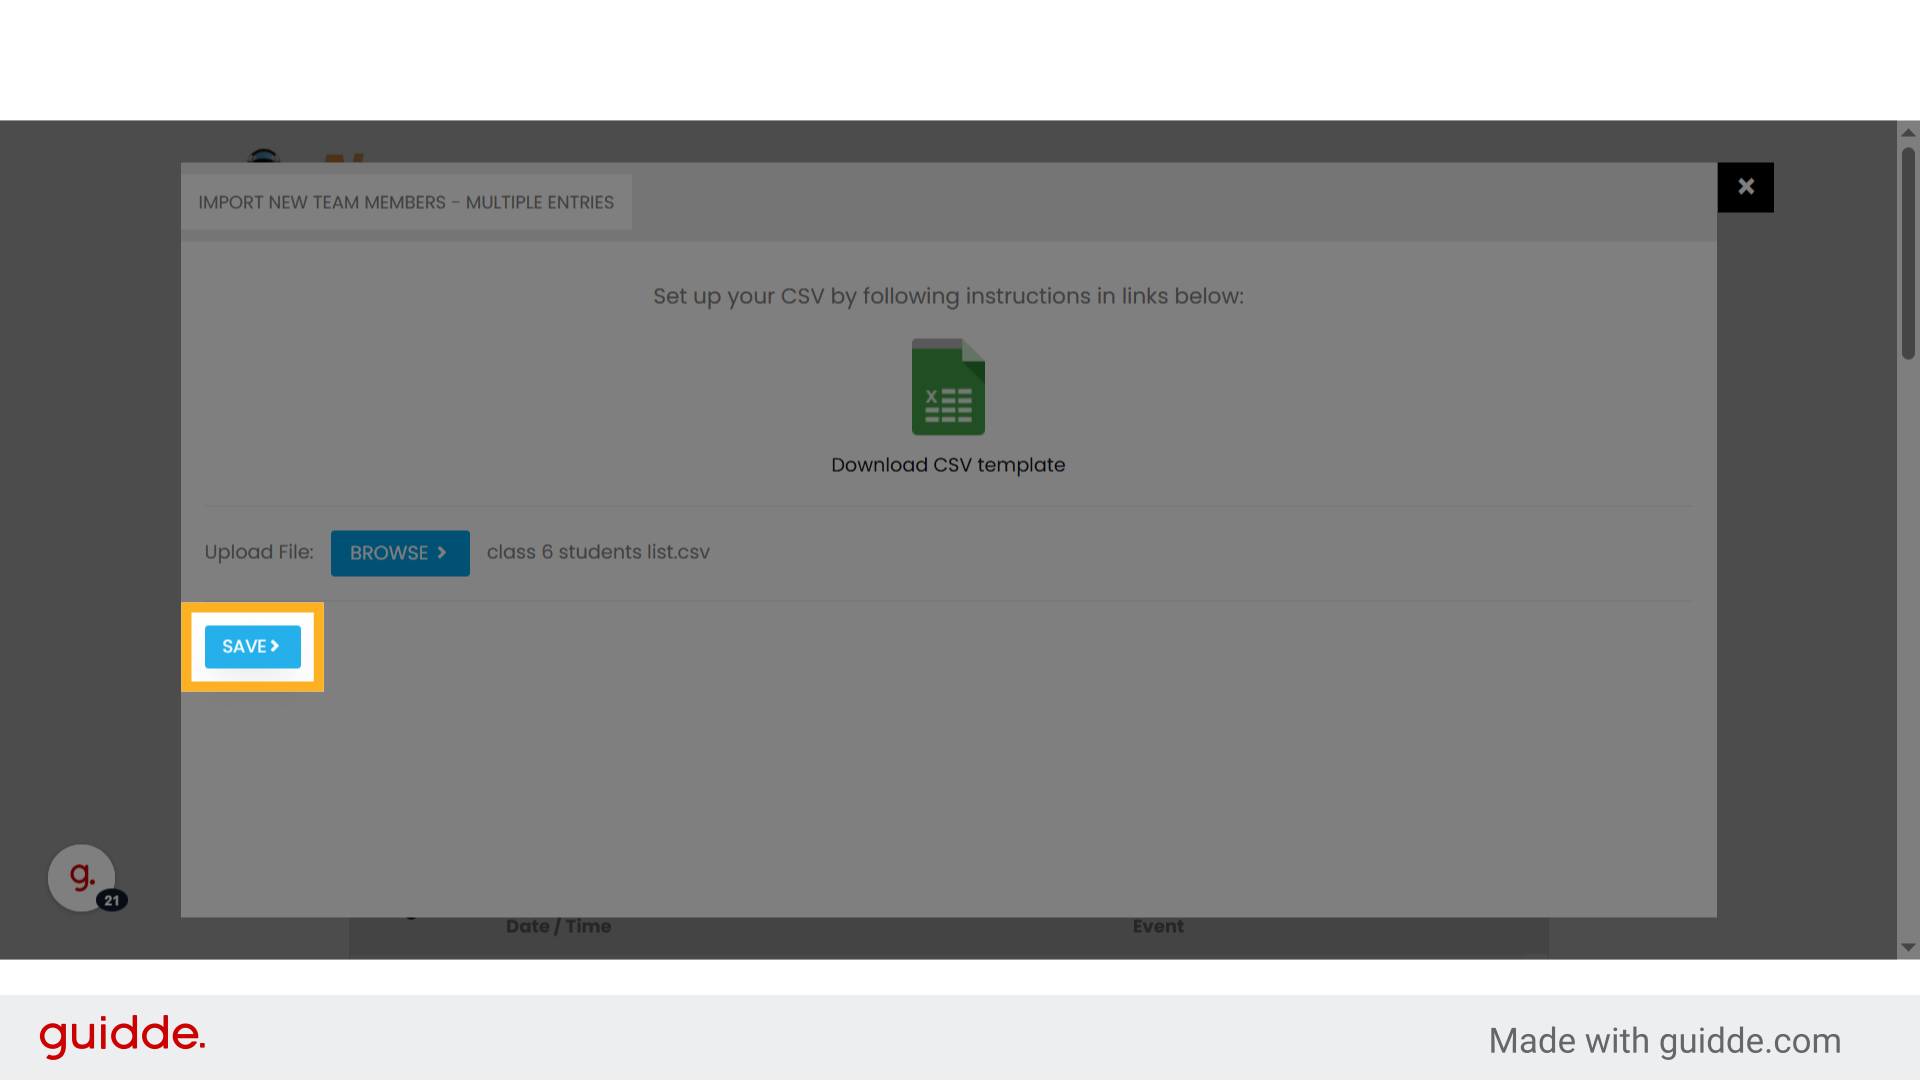Click the 'class 6 students list.csv' filename
The image size is (1920, 1080).
(598, 552)
